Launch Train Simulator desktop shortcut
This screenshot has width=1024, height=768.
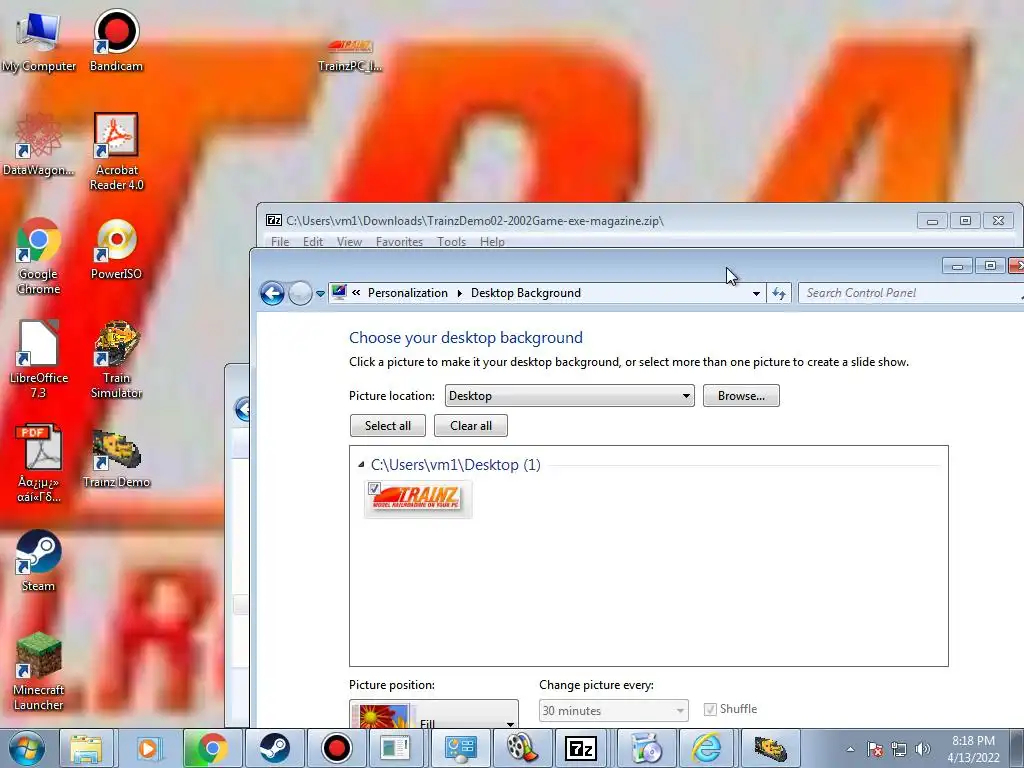[116, 359]
